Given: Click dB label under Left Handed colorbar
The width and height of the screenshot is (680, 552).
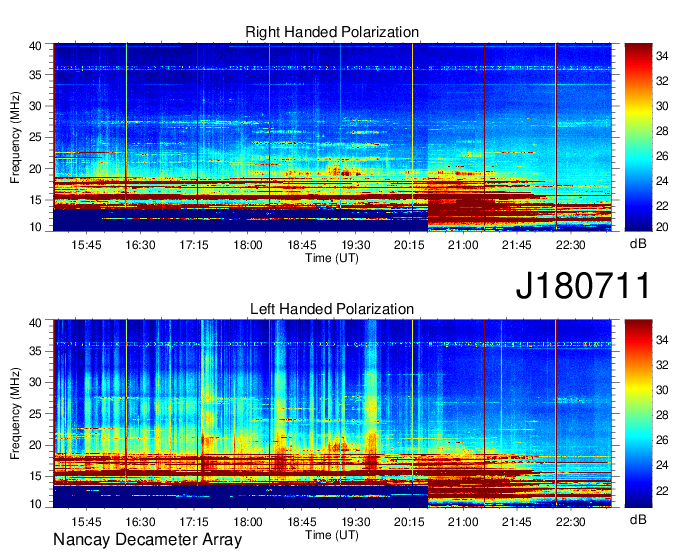Looking at the screenshot, I should [638, 519].
